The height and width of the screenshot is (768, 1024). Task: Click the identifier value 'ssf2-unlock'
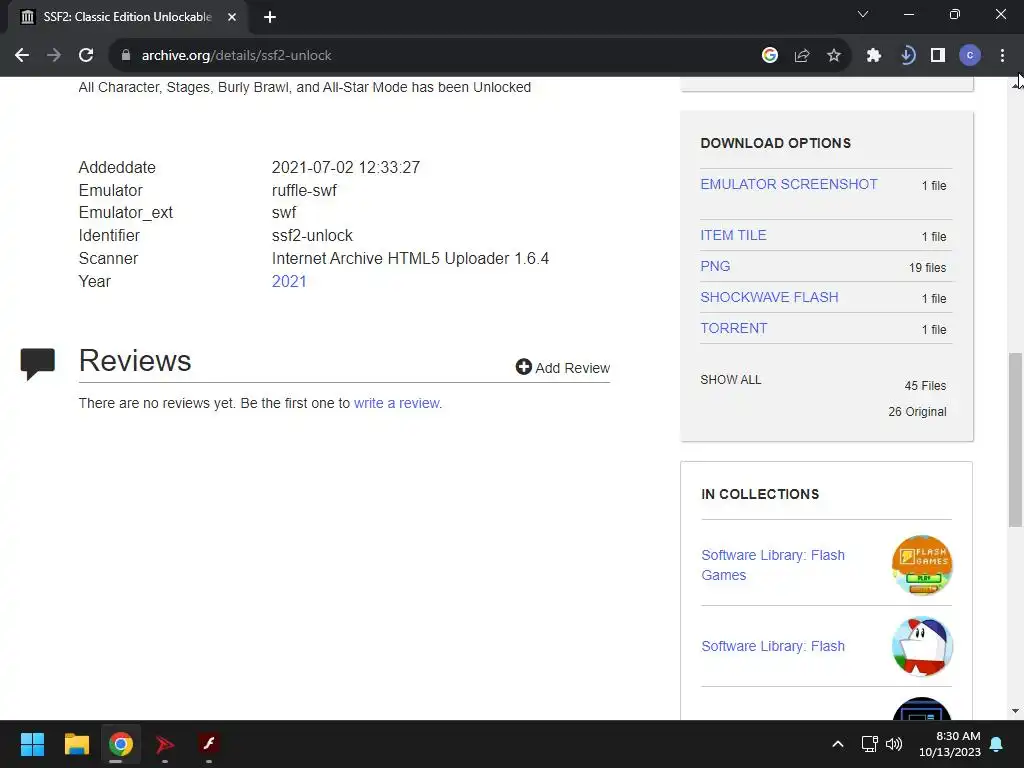pos(312,235)
